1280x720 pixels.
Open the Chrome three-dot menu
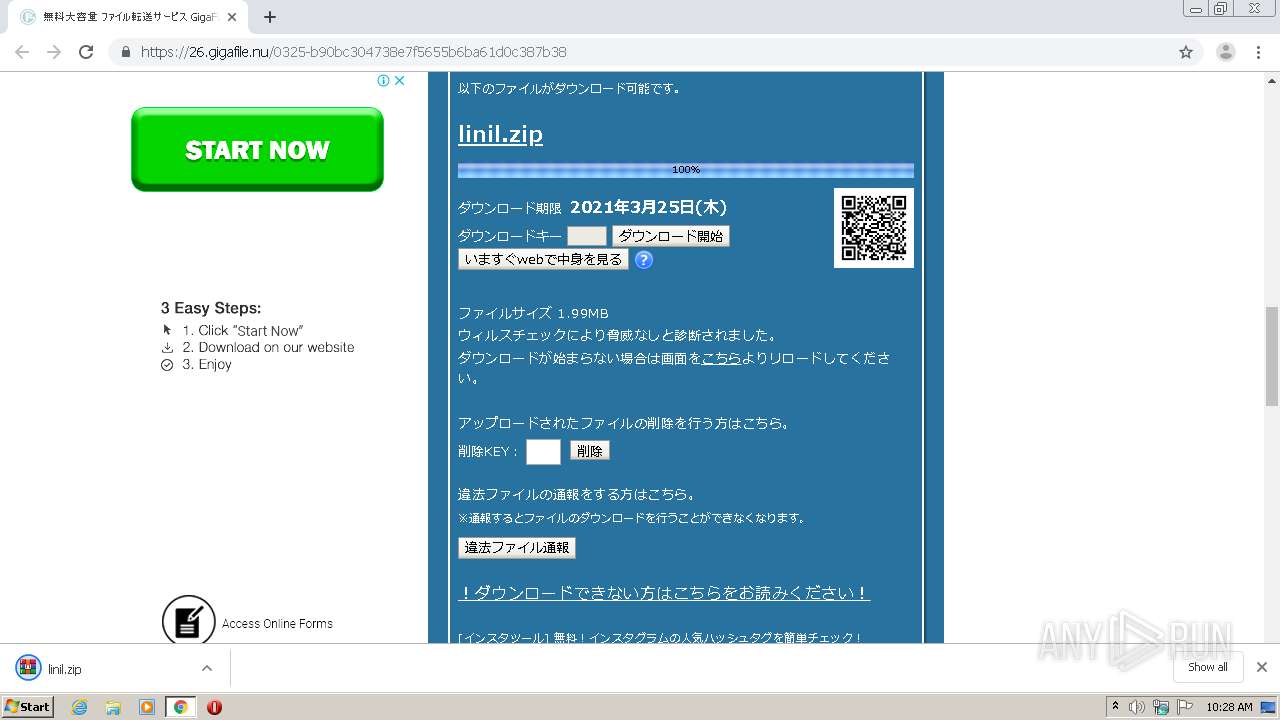pyautogui.click(x=1258, y=52)
